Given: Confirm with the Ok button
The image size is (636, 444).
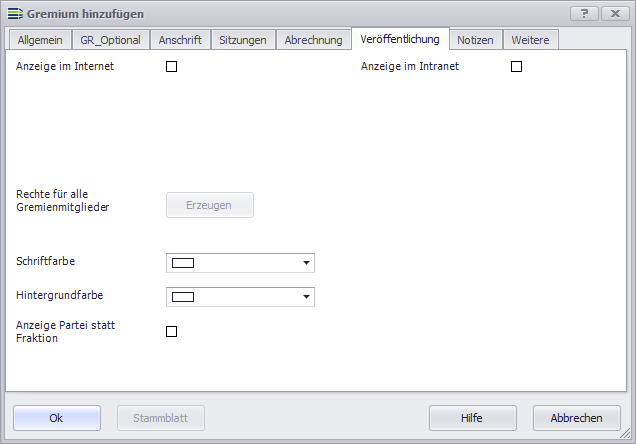Looking at the screenshot, I should (57, 418).
